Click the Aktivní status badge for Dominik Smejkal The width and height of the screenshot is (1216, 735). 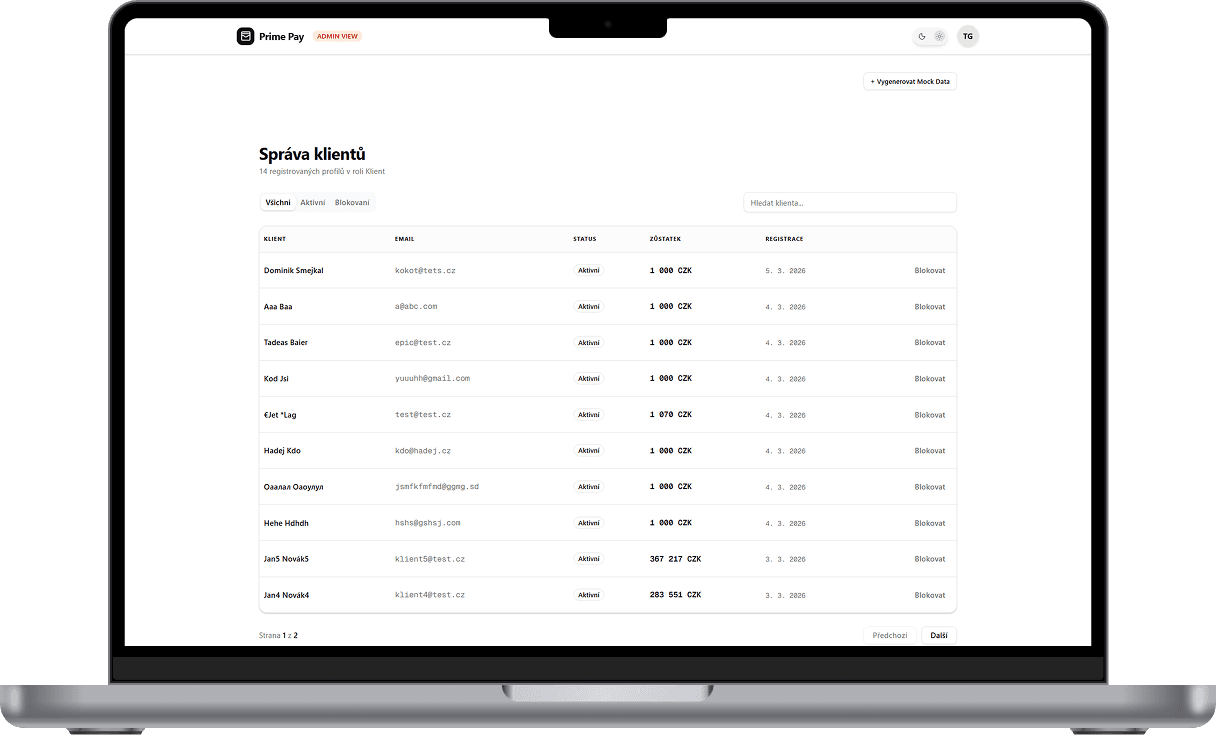point(588,270)
